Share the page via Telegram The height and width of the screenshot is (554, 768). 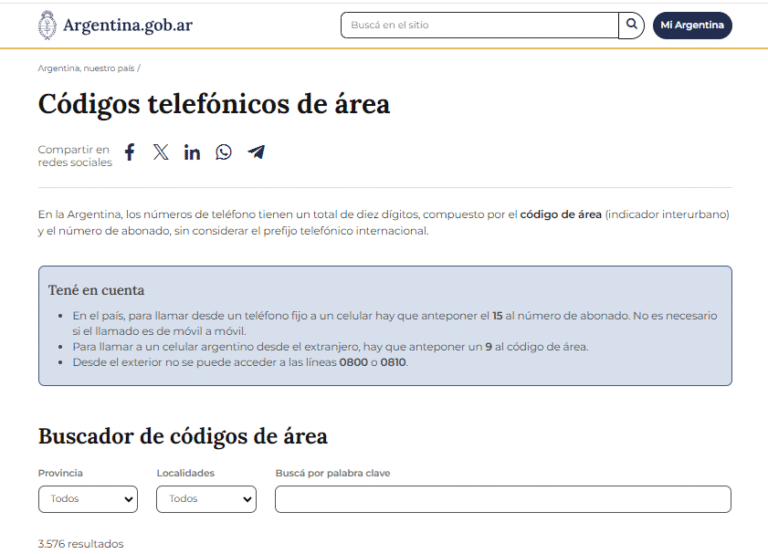pos(256,152)
